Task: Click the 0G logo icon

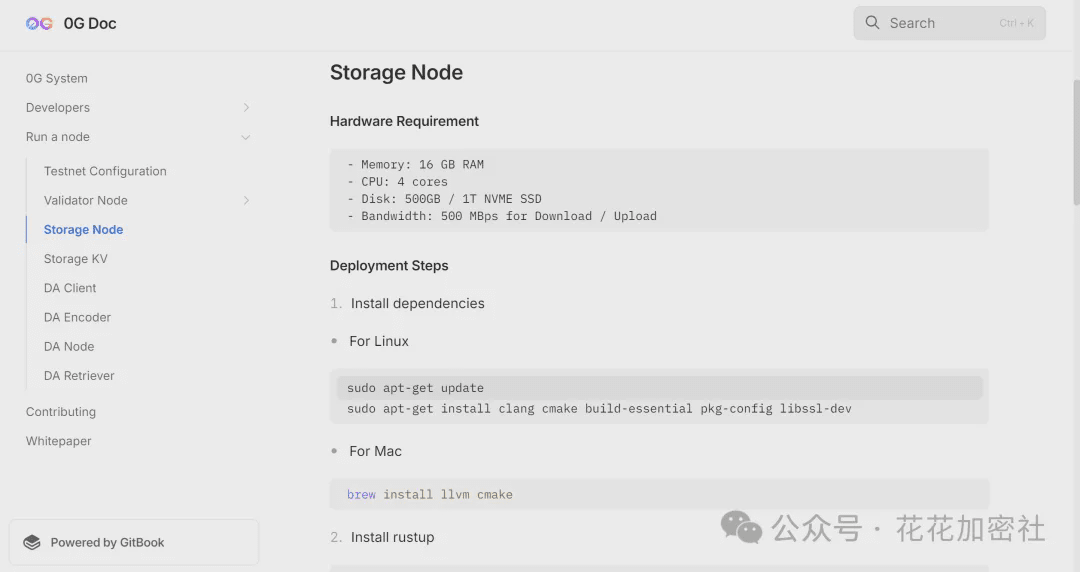Action: tap(39, 23)
